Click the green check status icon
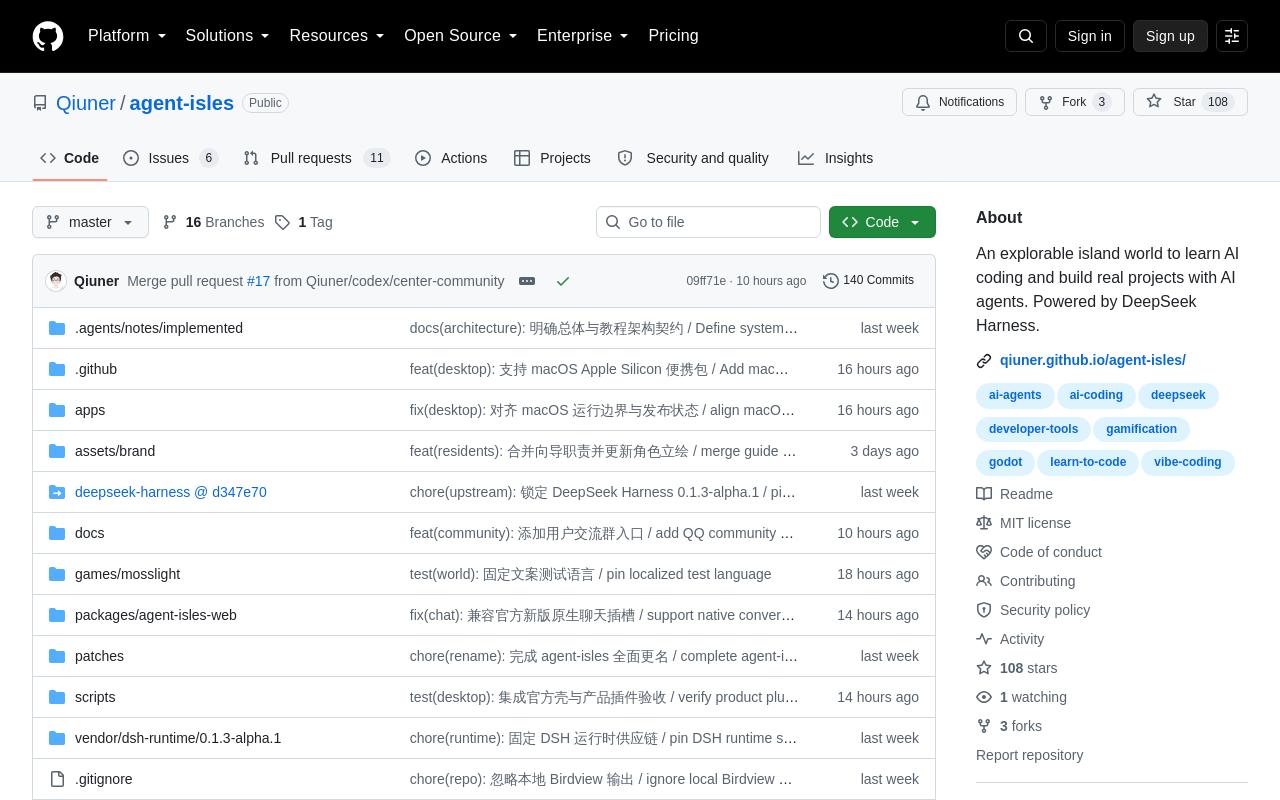The height and width of the screenshot is (800, 1280). 563,281
